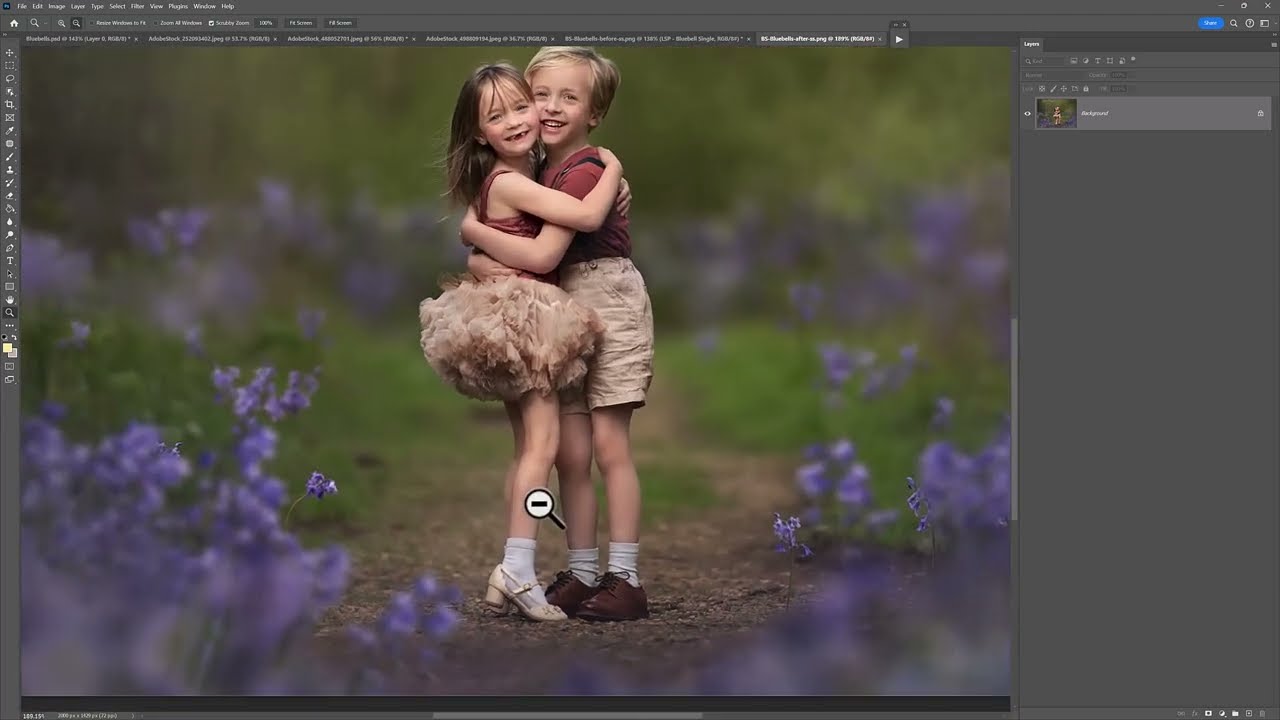
Task: Open the Image menu
Action: point(57,6)
